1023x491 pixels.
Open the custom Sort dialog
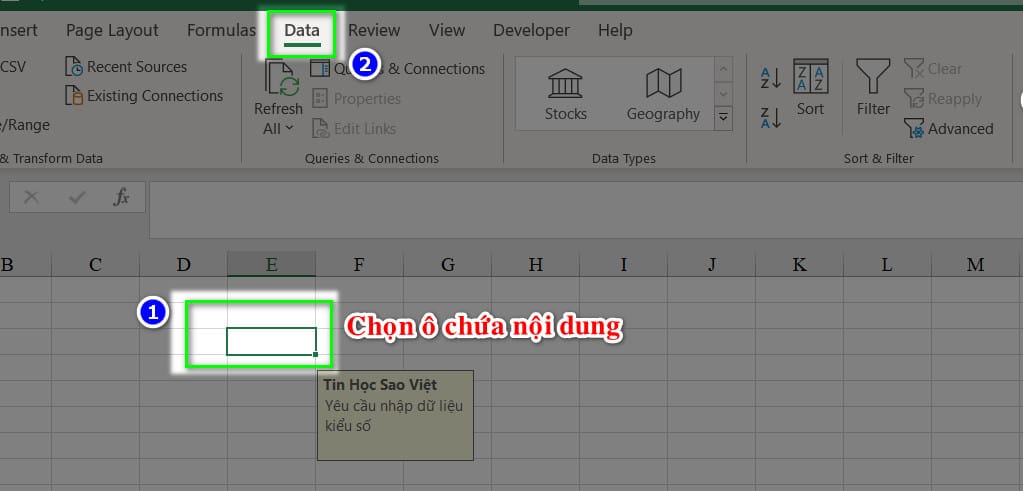[810, 88]
